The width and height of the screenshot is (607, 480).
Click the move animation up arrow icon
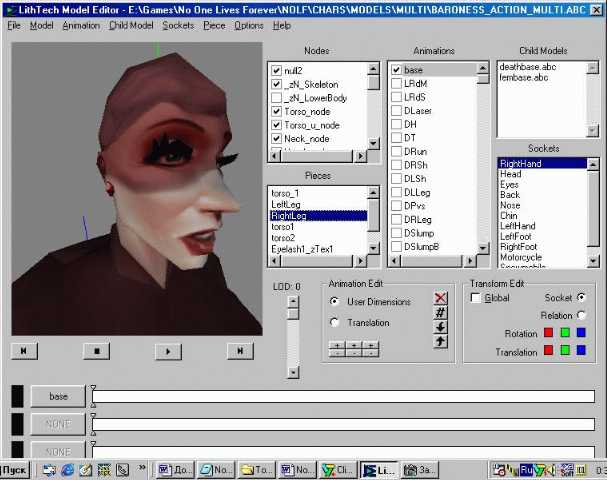click(x=440, y=341)
